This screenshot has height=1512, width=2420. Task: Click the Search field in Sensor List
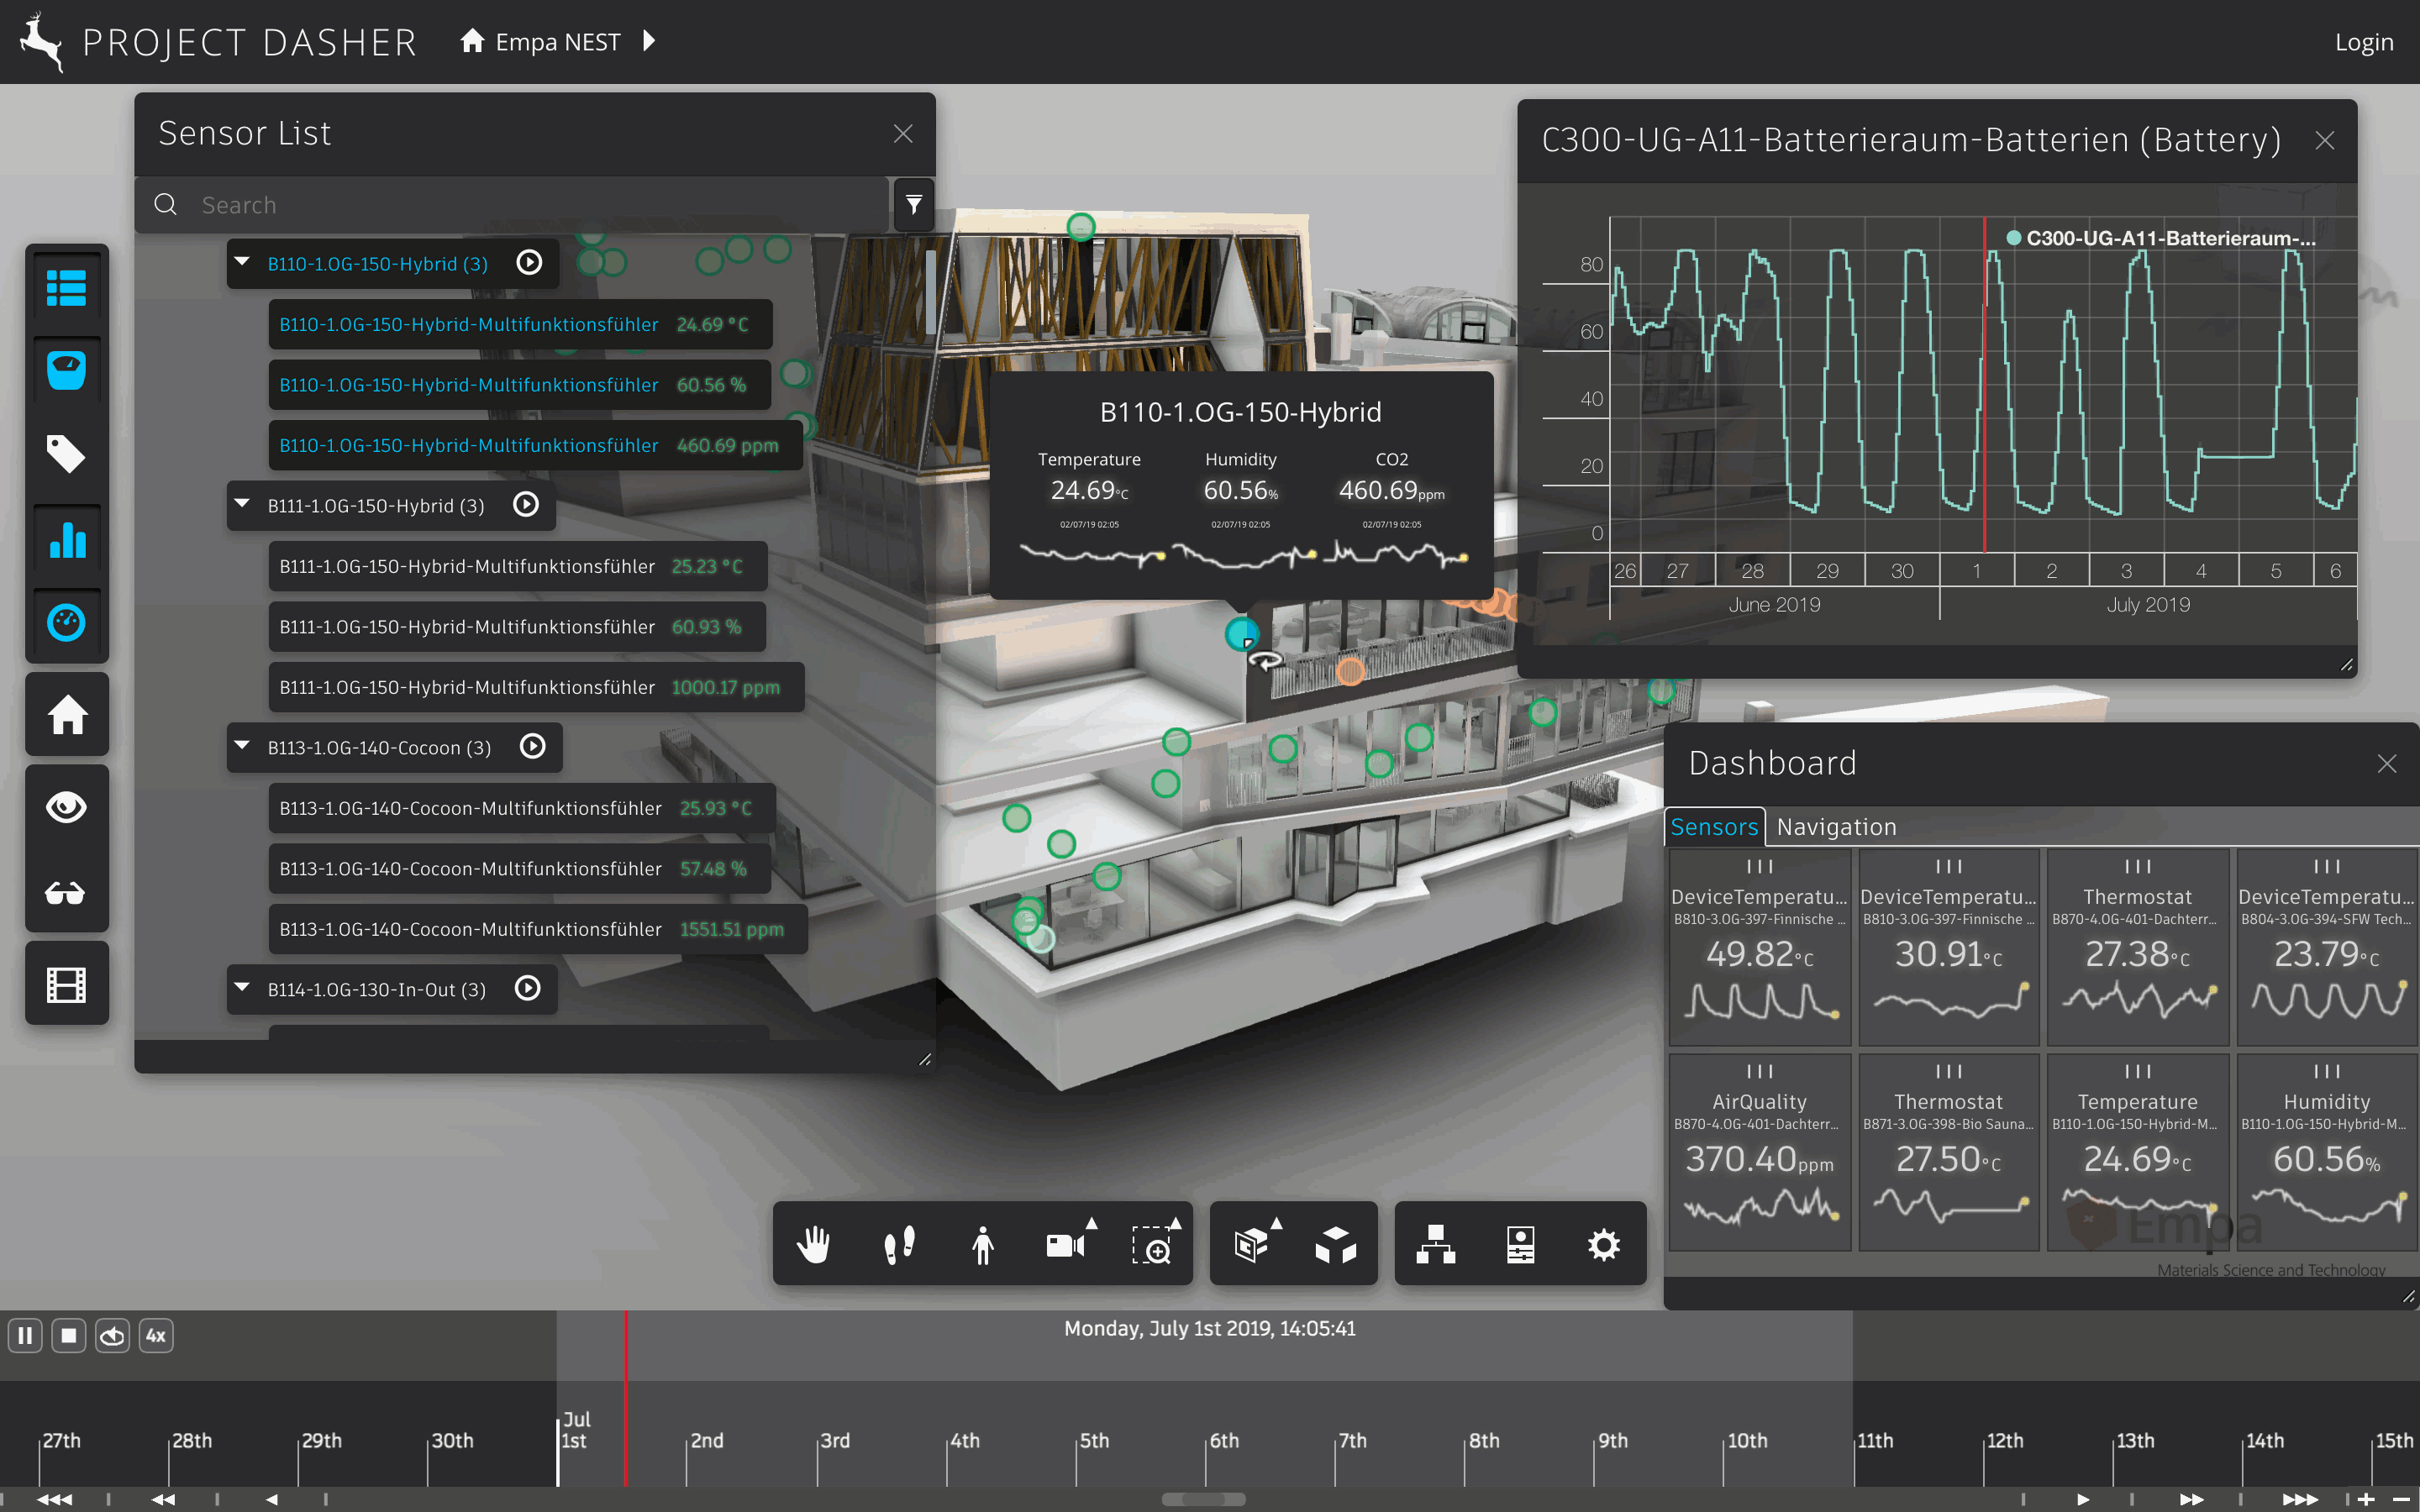click(540, 205)
